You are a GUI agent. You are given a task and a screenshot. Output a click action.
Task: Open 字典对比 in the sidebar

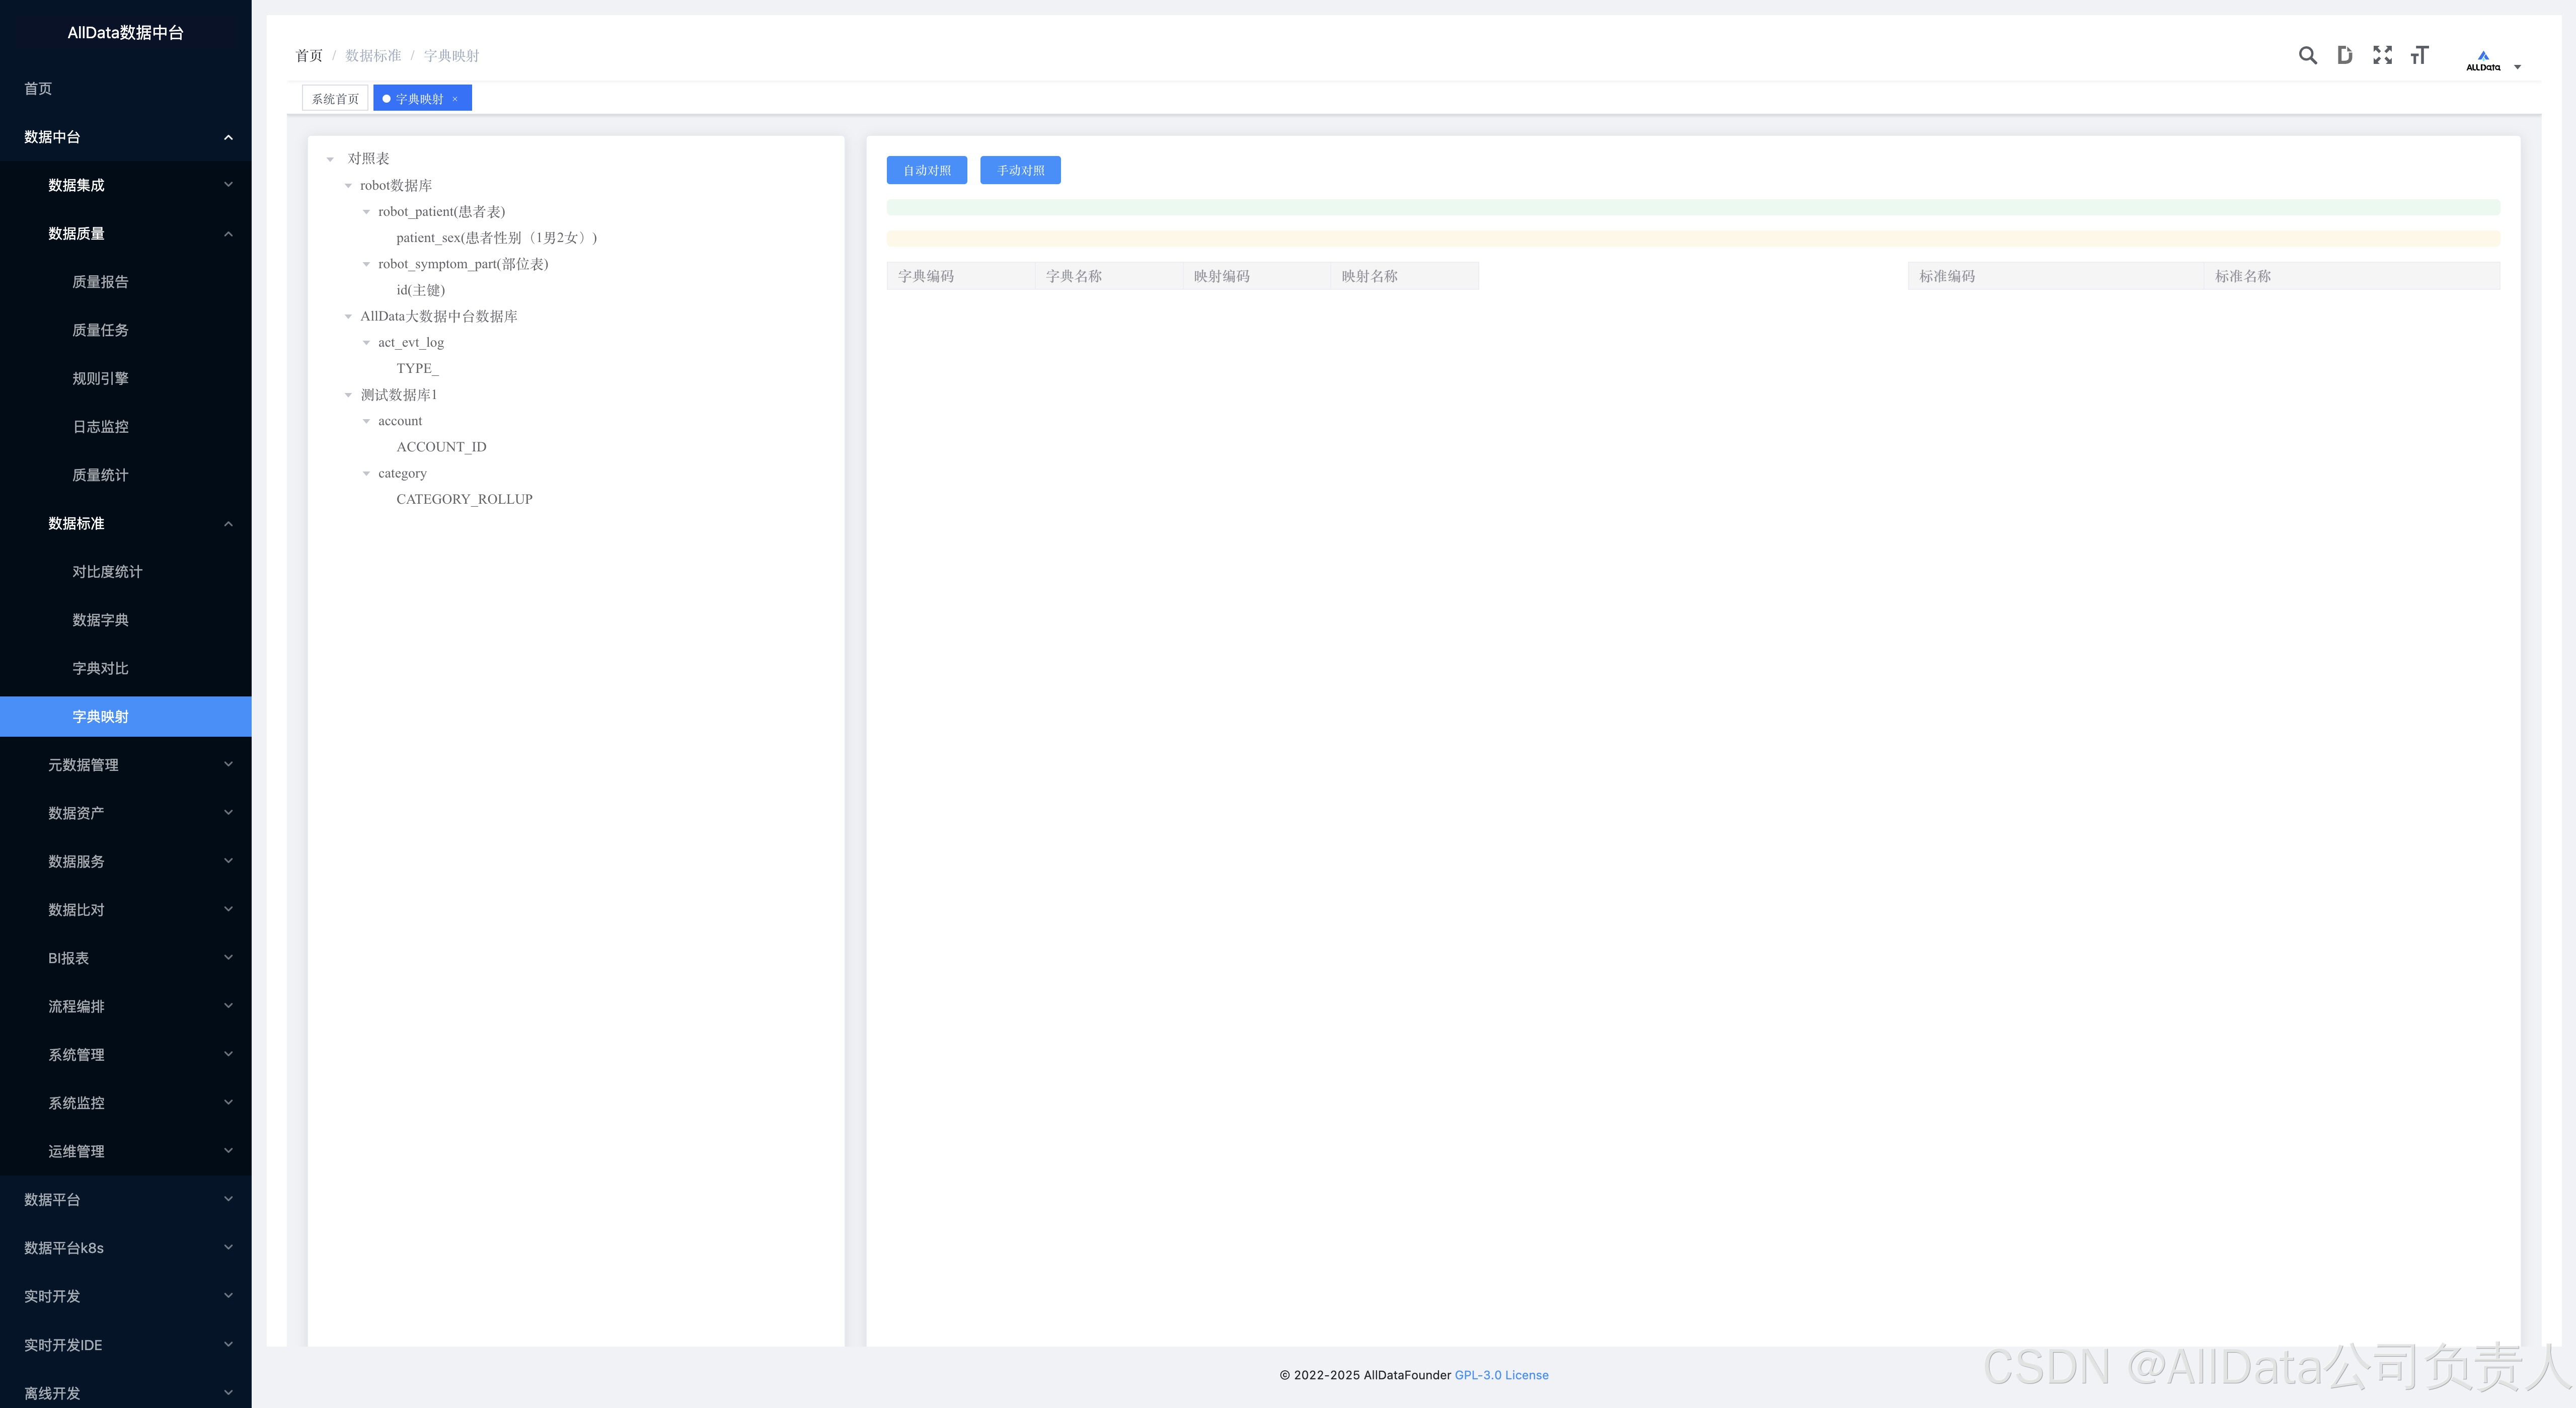pos(100,668)
